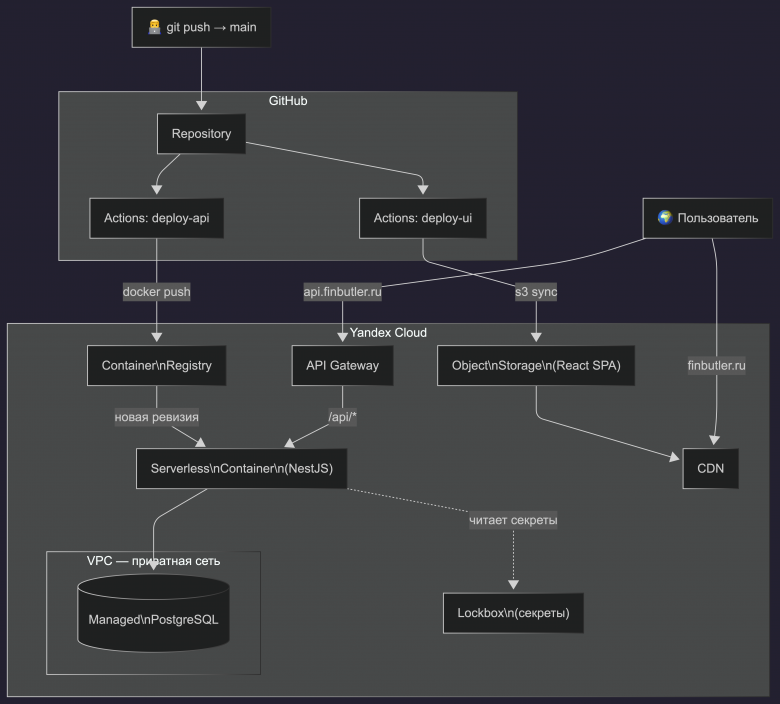The width and height of the screenshot is (780, 704).
Task: Select the Serverless Container (NestJS) node
Action: click(x=242, y=469)
